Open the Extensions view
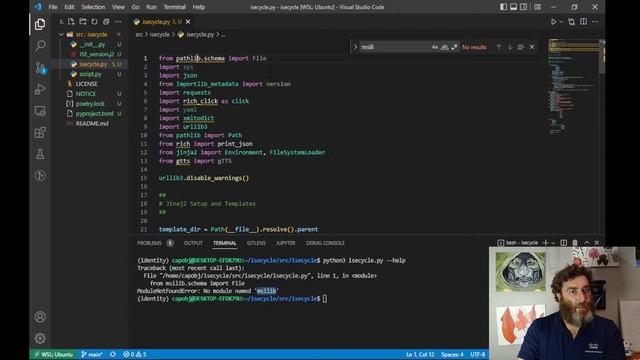The width and height of the screenshot is (640, 360). 40,133
